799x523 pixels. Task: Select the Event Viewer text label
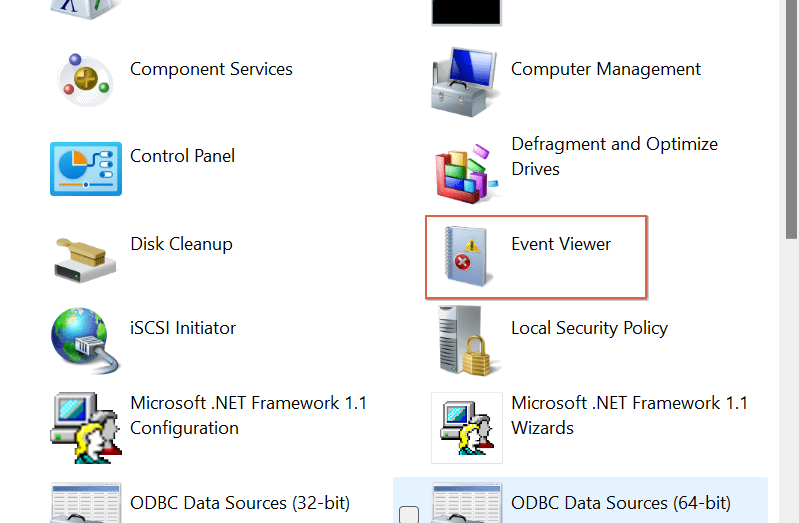pos(561,244)
